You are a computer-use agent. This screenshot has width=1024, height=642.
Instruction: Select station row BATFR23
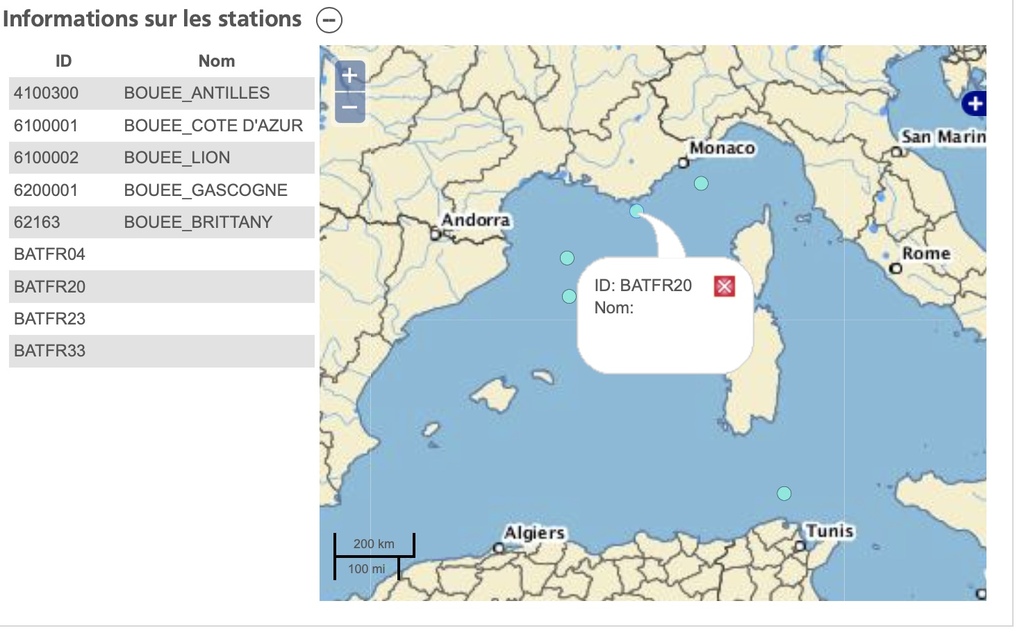coord(161,319)
